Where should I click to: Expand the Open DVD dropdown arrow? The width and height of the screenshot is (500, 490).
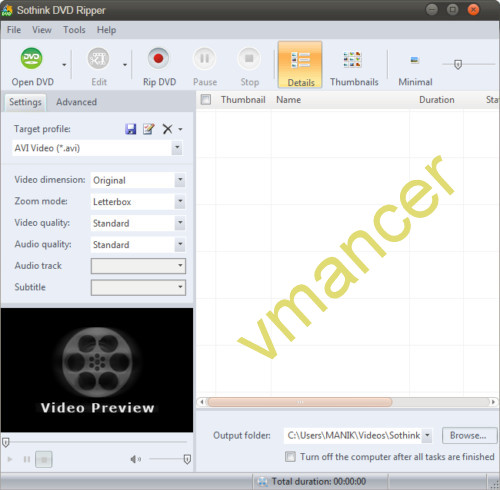coord(64,65)
